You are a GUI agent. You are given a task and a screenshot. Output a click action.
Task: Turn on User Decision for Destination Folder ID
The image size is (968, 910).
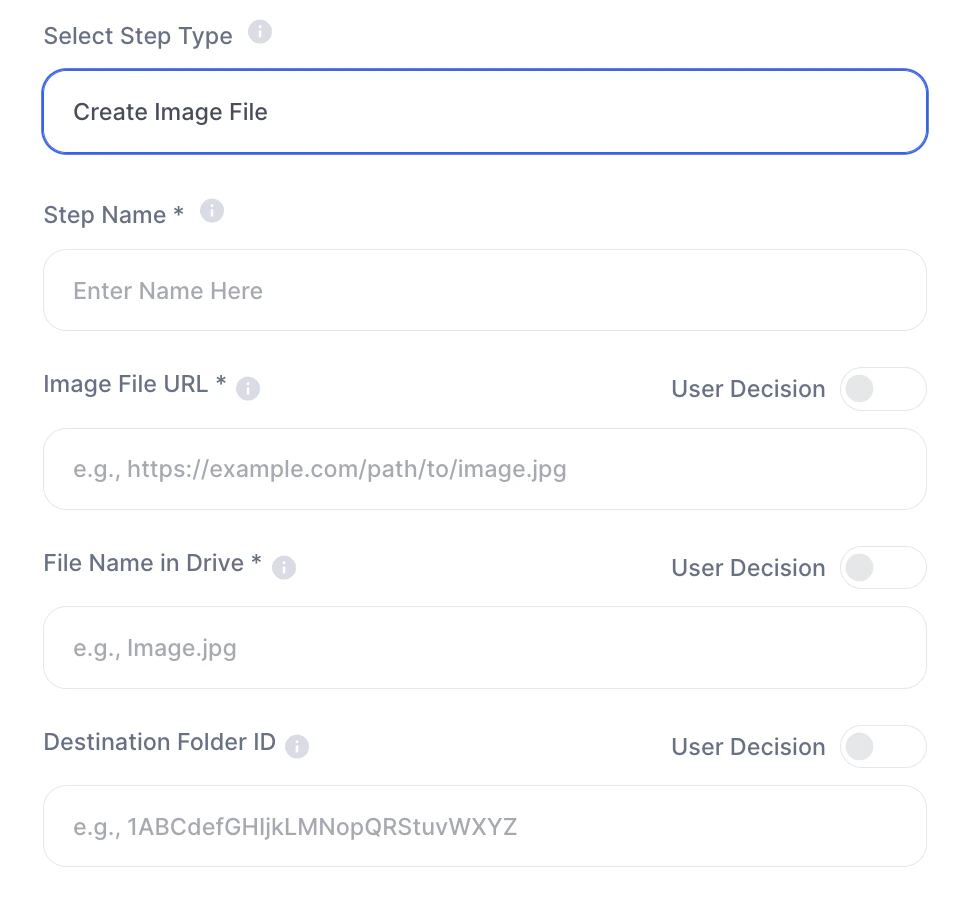pyautogui.click(x=883, y=747)
